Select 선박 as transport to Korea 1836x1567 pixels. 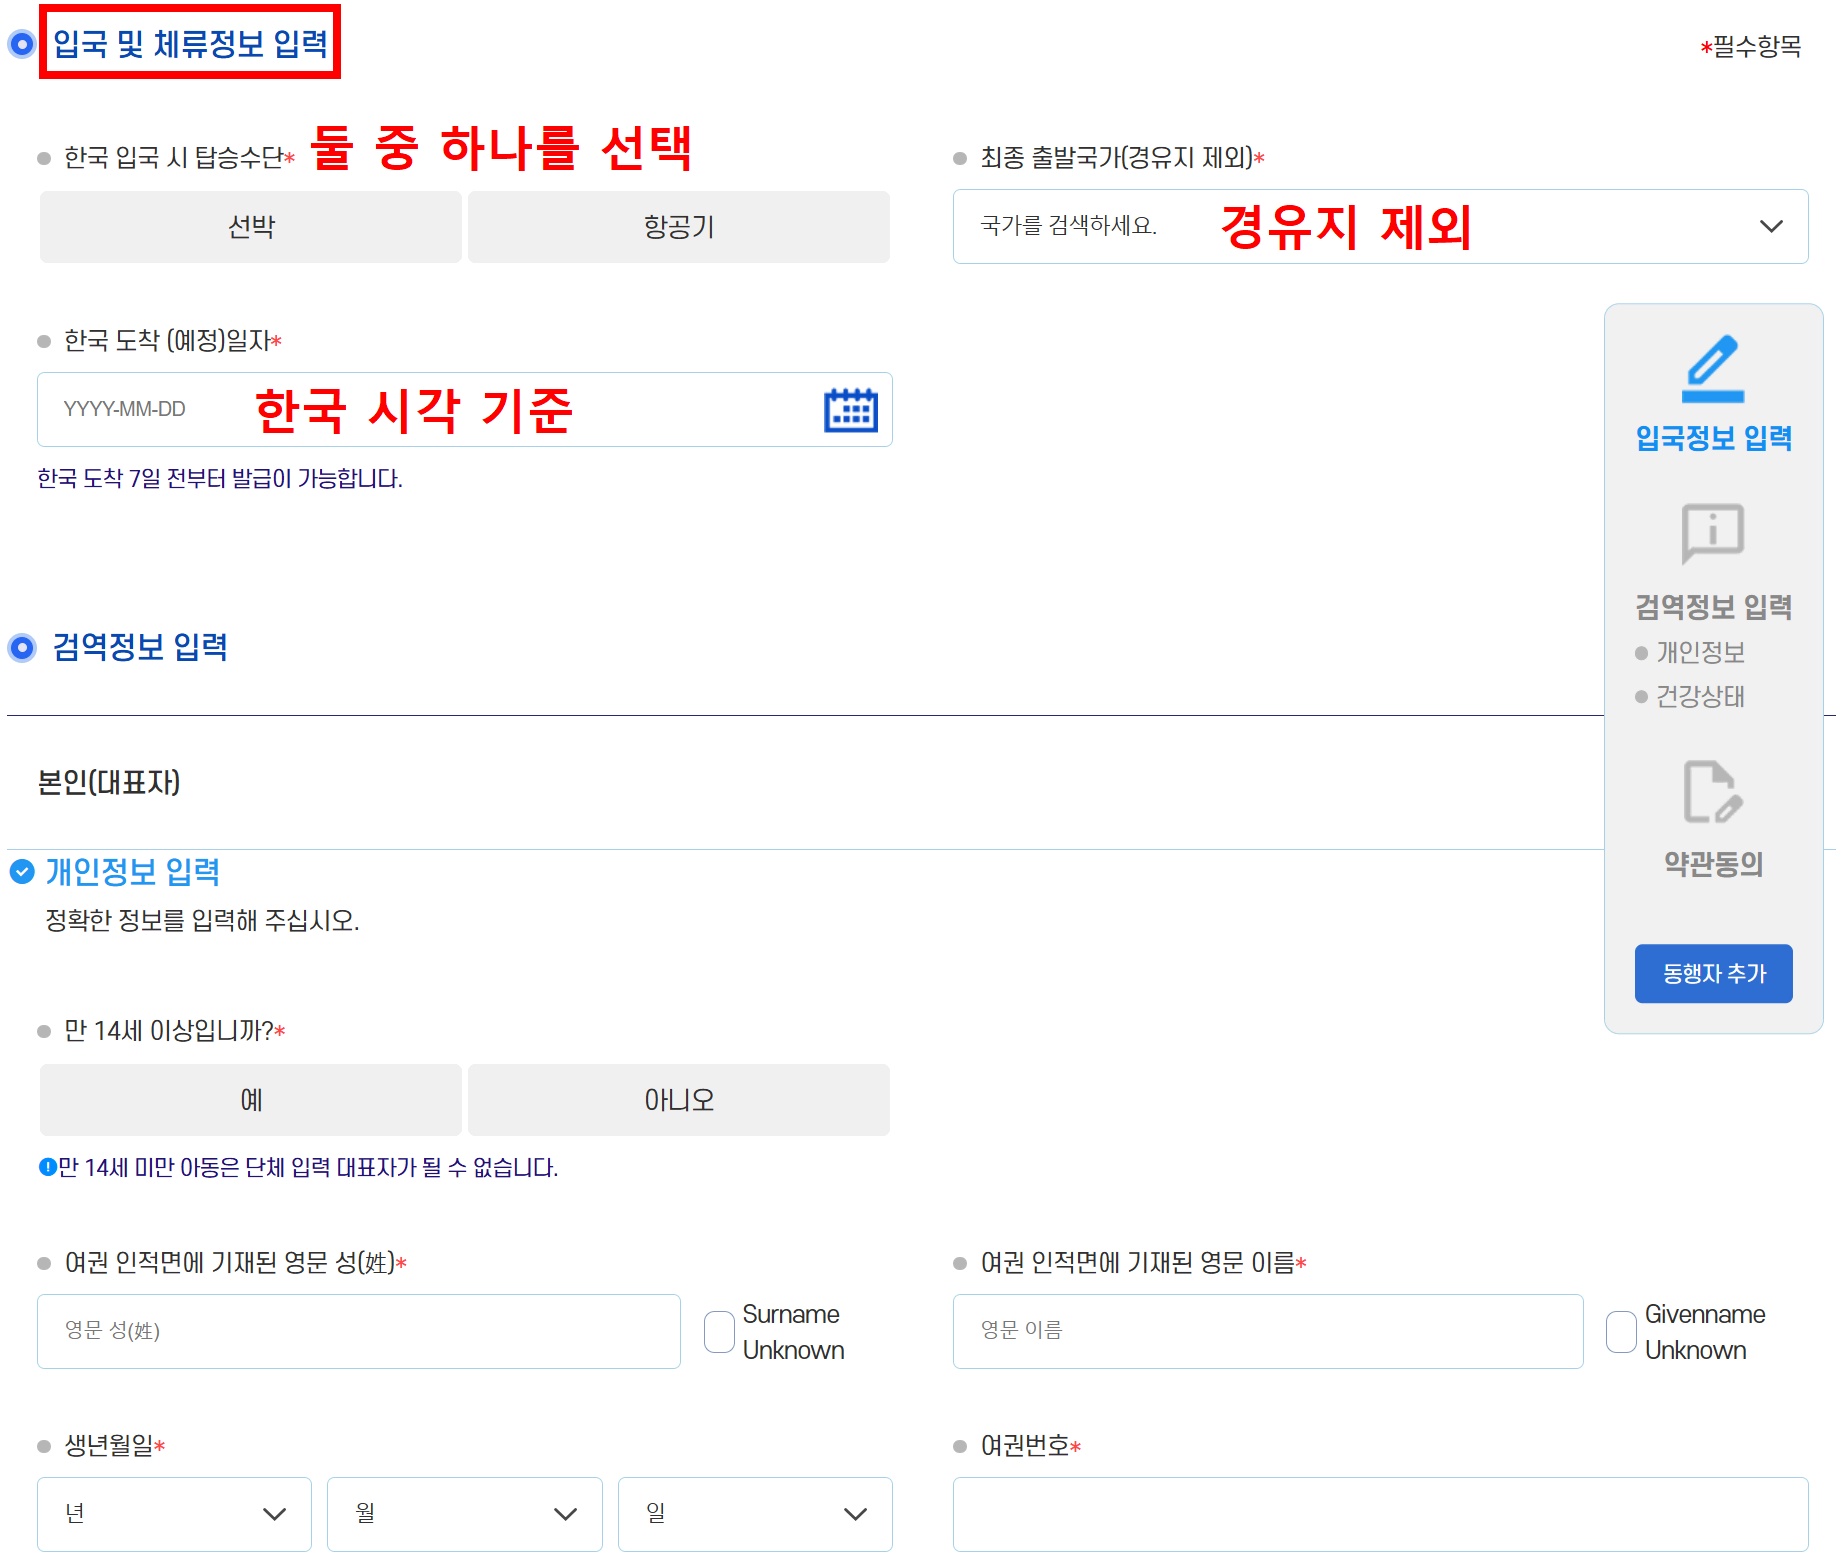click(x=251, y=227)
